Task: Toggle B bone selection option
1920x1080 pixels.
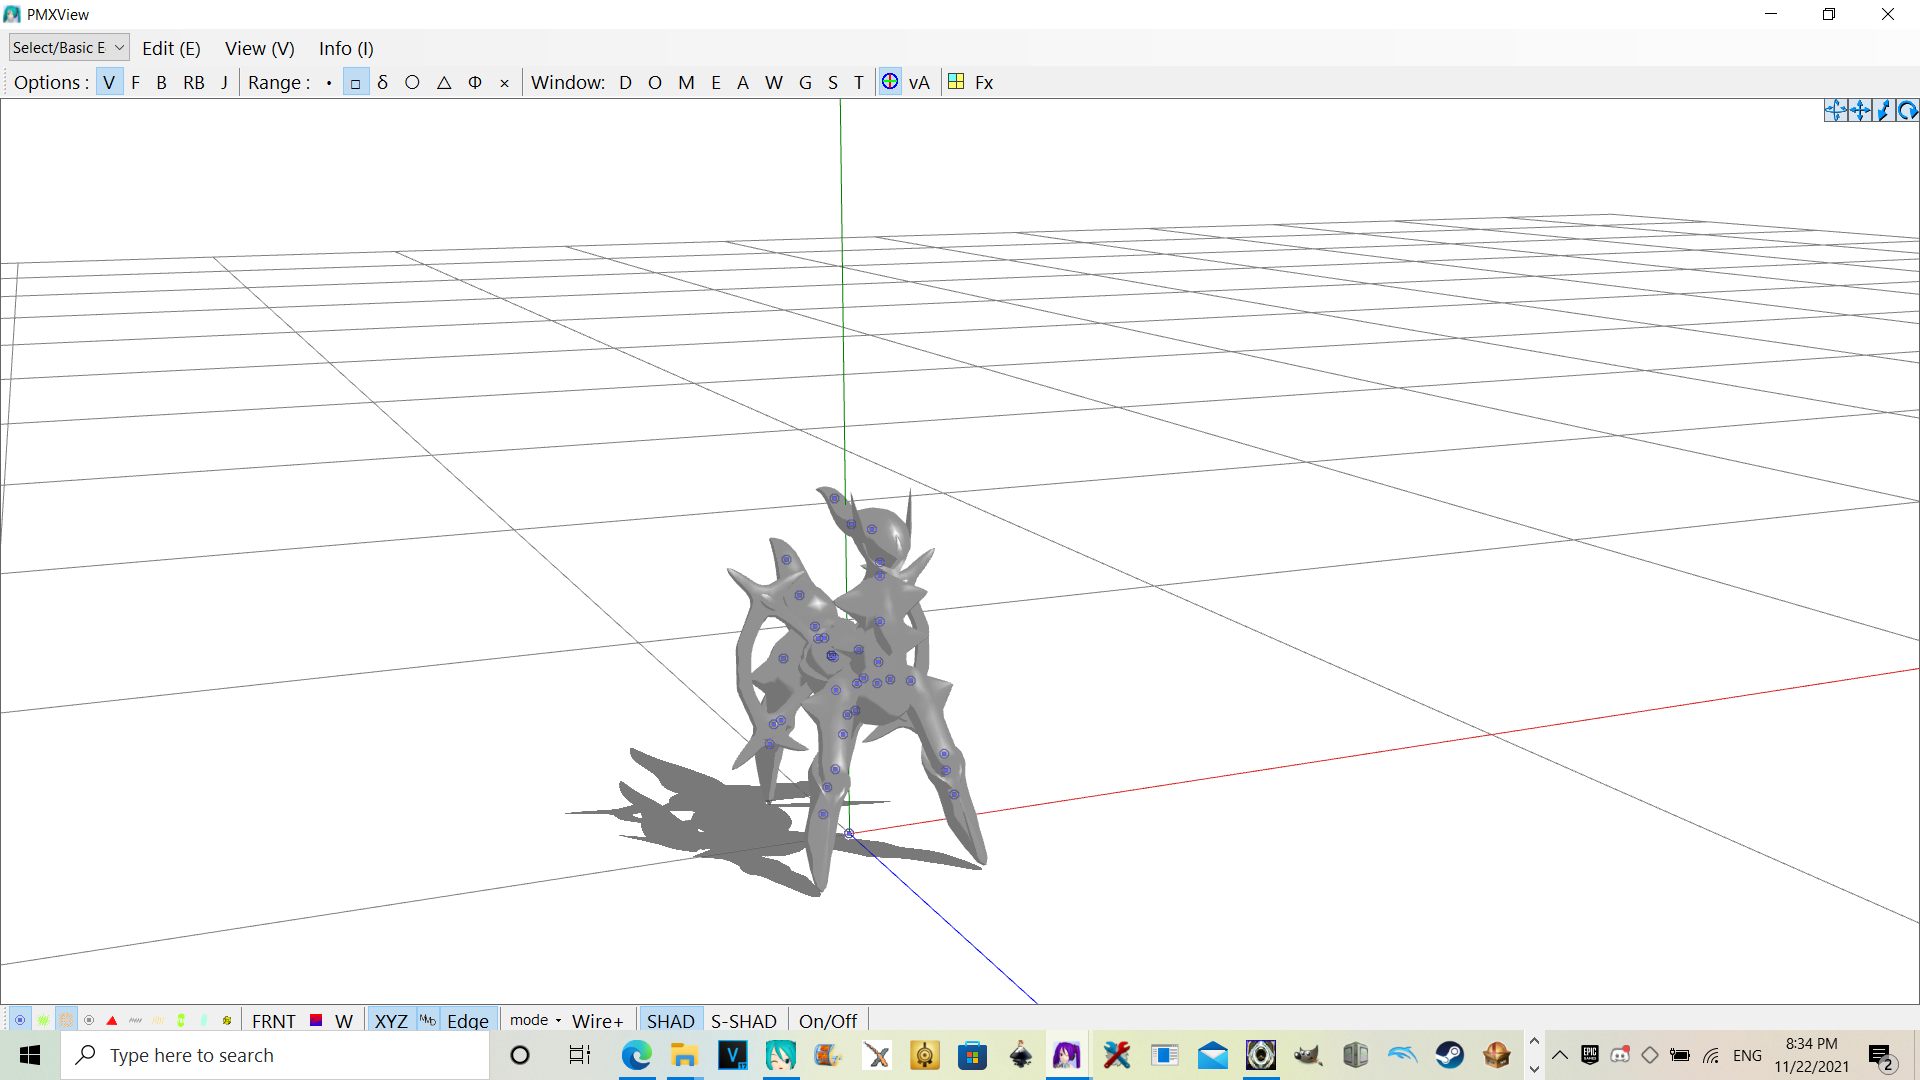Action: coord(161,83)
